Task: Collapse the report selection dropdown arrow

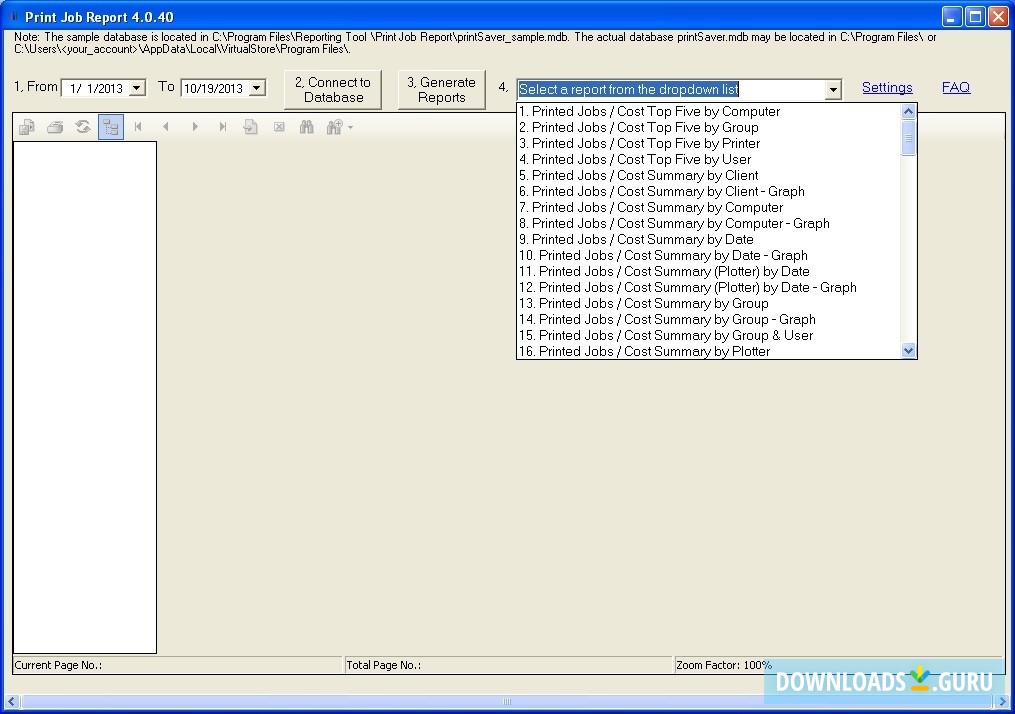Action: coord(834,89)
